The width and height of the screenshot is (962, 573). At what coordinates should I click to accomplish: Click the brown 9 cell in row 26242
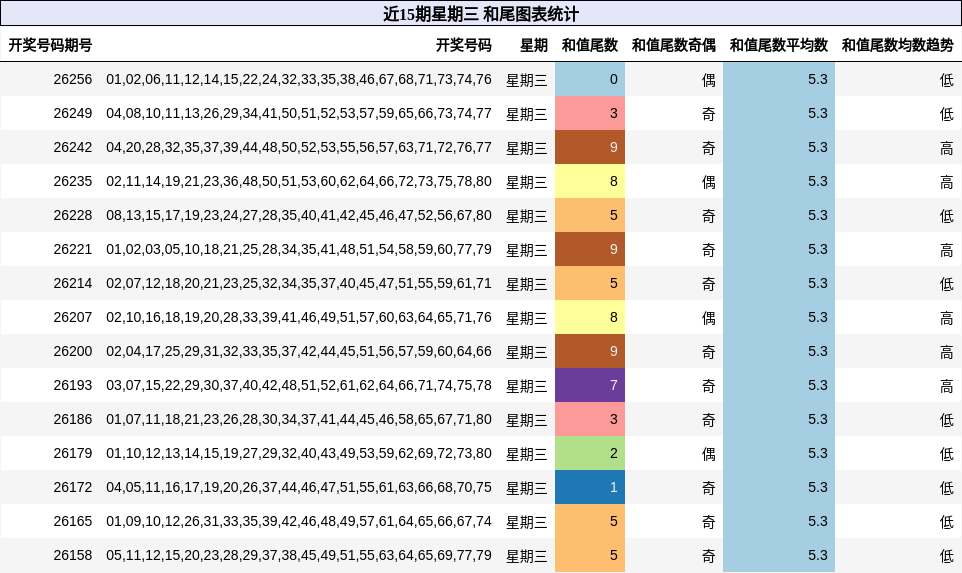(590, 147)
